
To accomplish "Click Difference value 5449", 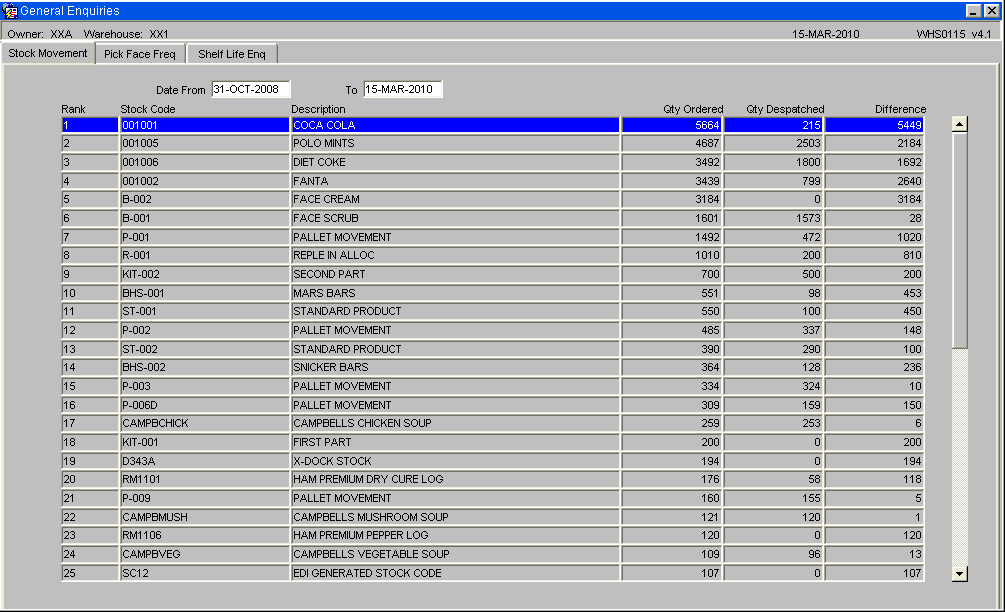I will (x=875, y=125).
